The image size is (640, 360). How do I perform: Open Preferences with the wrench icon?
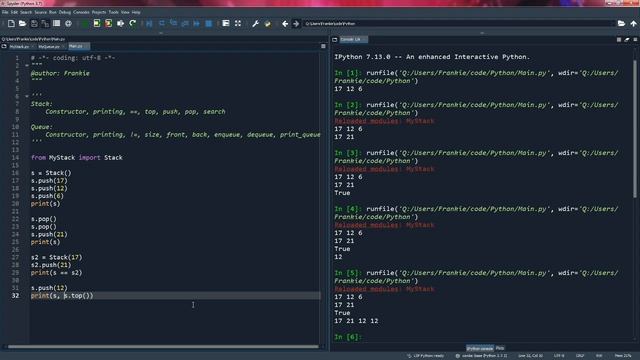255,24
